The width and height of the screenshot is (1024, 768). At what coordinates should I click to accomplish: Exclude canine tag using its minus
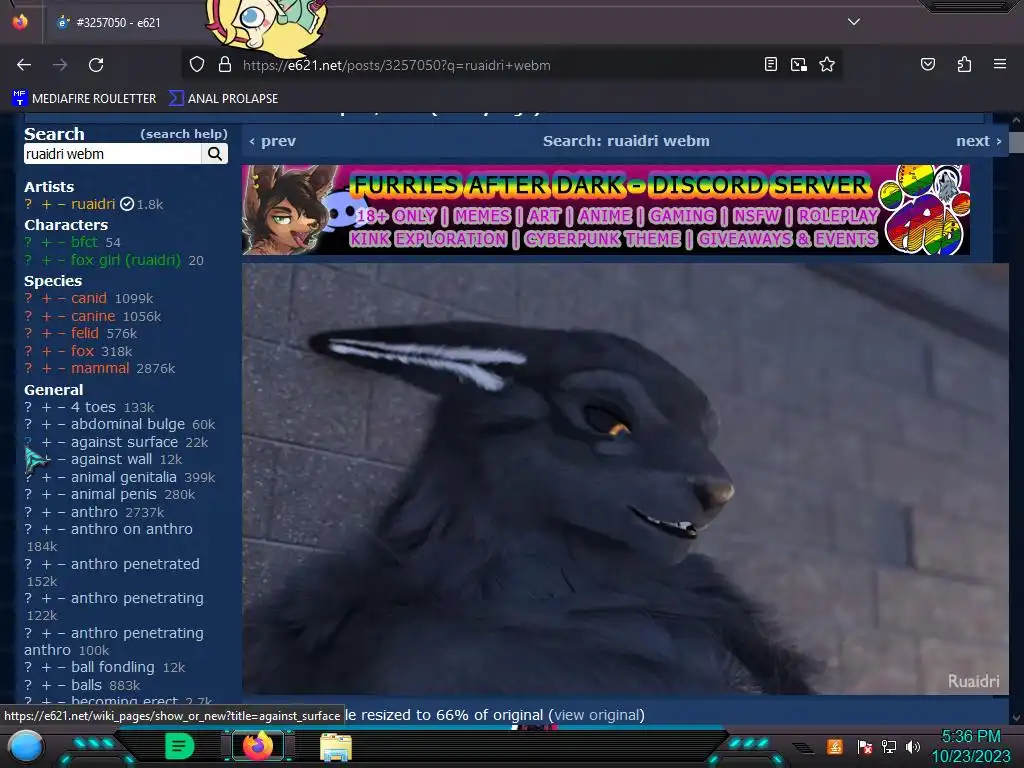61,316
